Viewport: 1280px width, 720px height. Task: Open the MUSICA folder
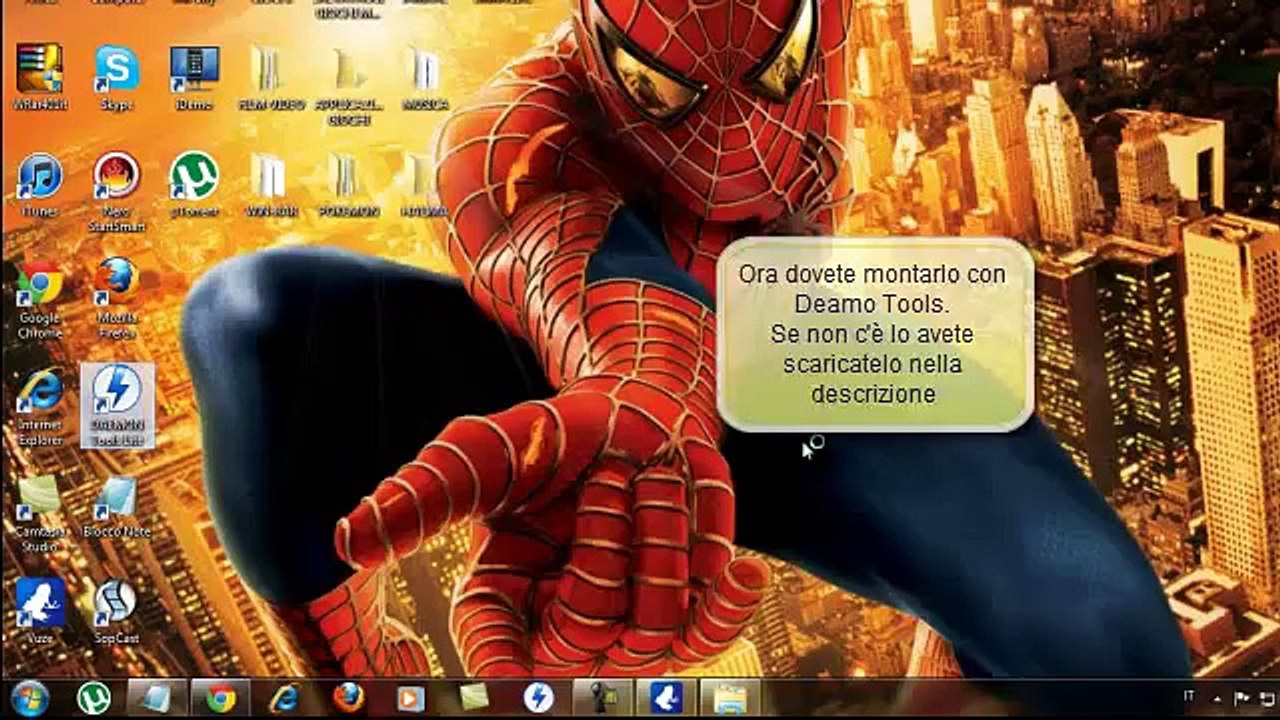pos(425,77)
